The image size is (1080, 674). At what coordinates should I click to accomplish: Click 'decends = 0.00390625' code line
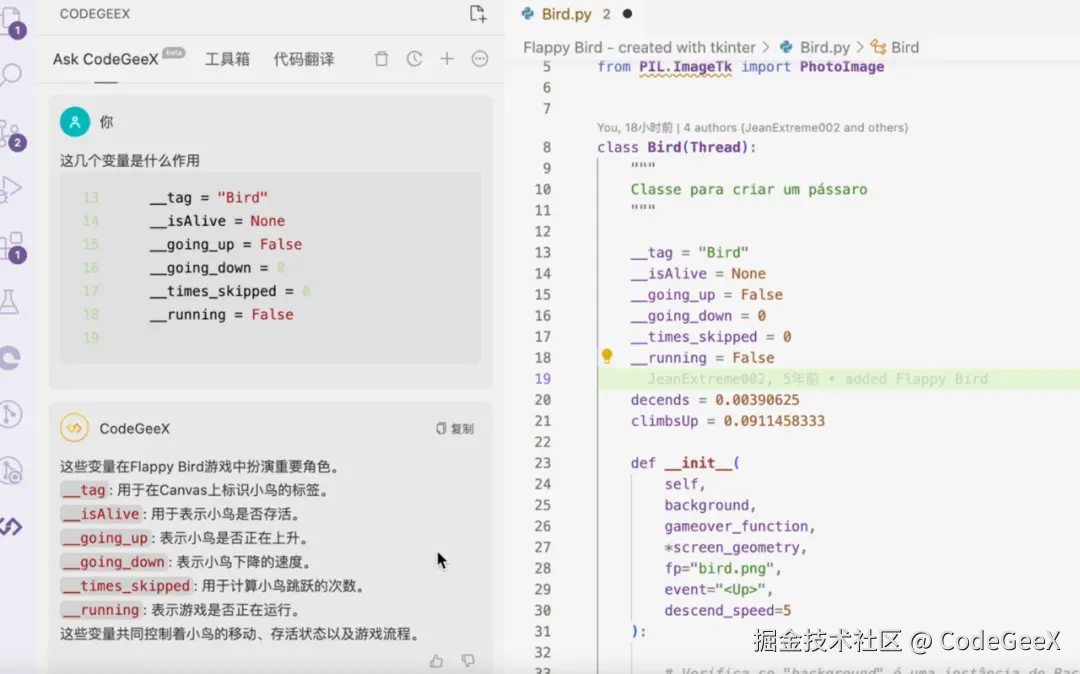tap(715, 400)
